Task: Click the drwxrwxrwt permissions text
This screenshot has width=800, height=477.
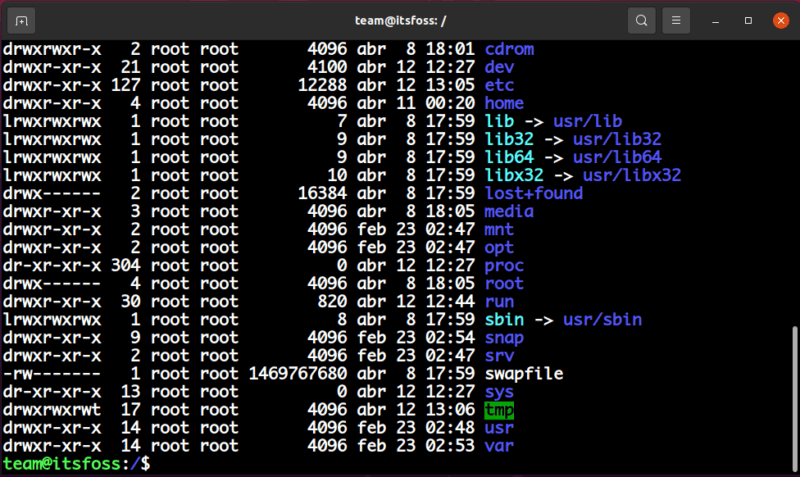Action: pyautogui.click(x=52, y=410)
